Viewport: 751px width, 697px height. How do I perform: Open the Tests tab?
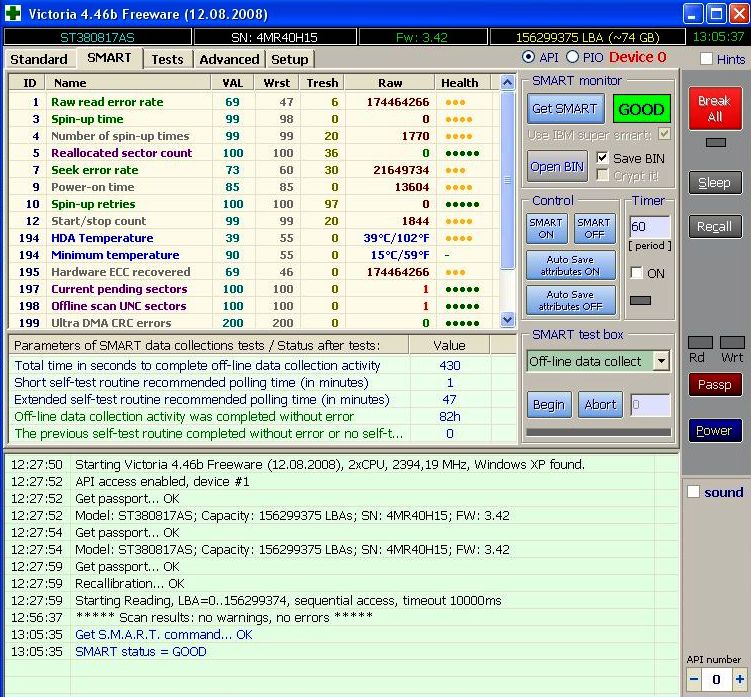pos(167,59)
